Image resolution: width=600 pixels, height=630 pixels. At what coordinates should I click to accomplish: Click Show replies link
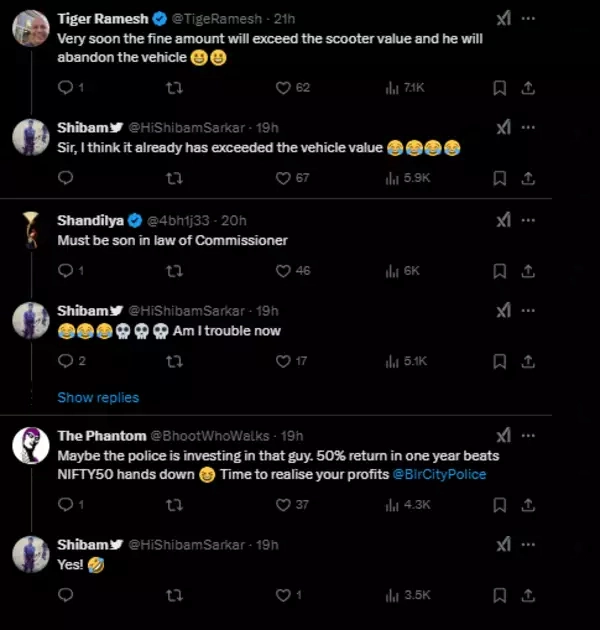(98, 397)
